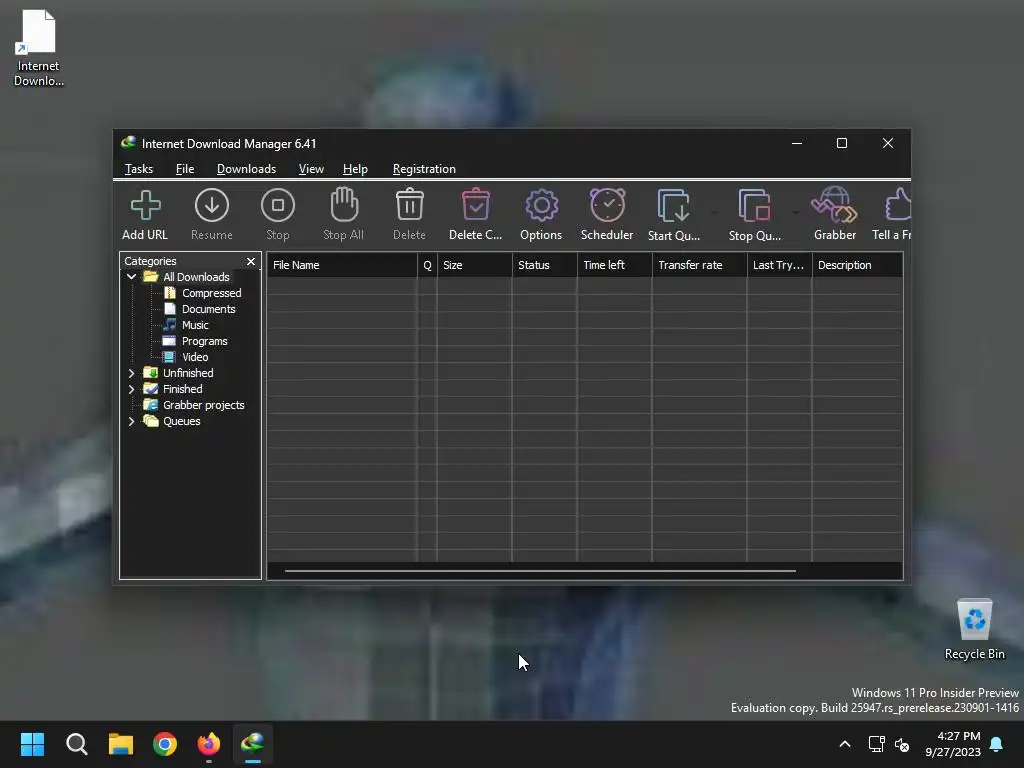
Task: Expand the Finished category node
Action: pos(131,389)
